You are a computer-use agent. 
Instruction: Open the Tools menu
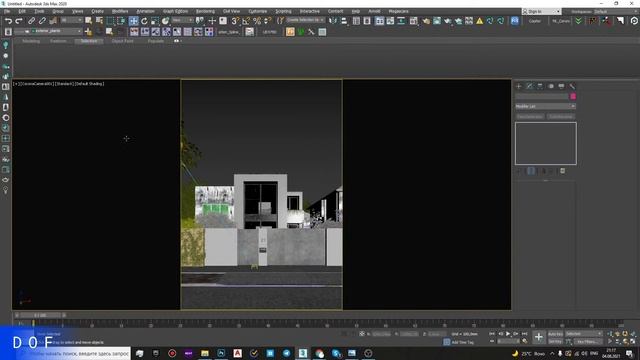pyautogui.click(x=39, y=11)
